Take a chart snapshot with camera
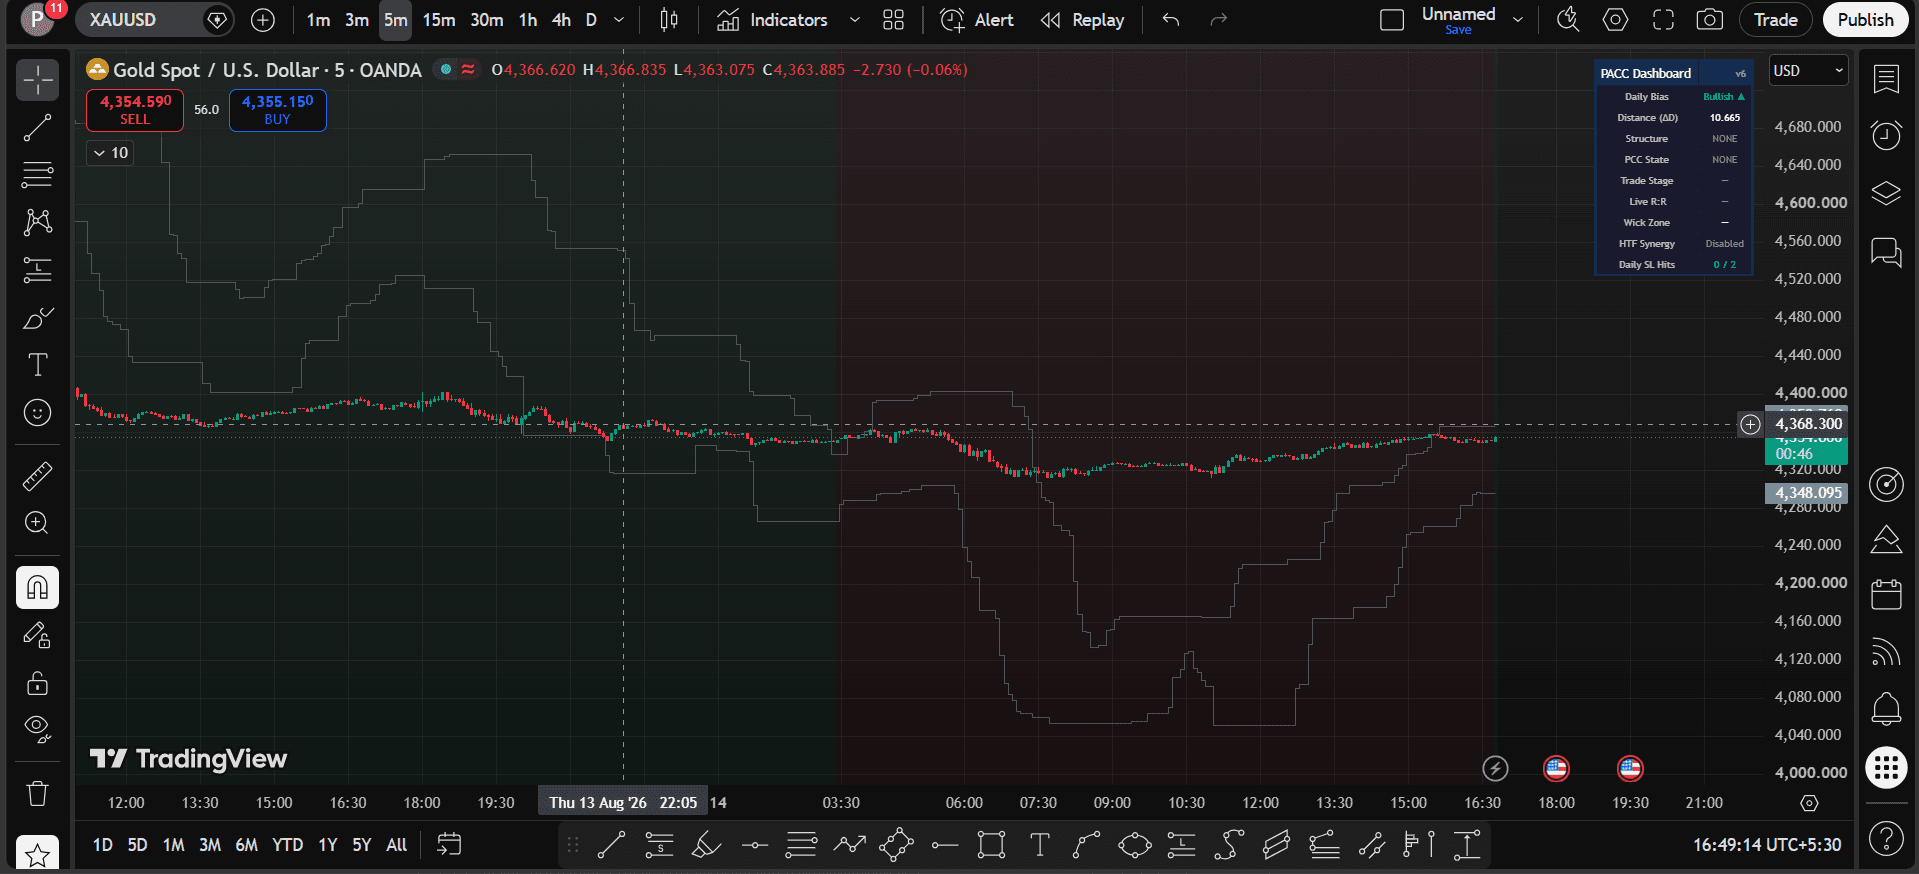 point(1710,20)
